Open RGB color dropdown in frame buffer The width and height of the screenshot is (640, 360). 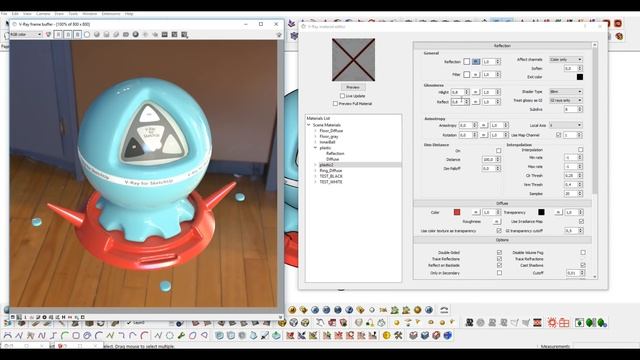coord(26,35)
